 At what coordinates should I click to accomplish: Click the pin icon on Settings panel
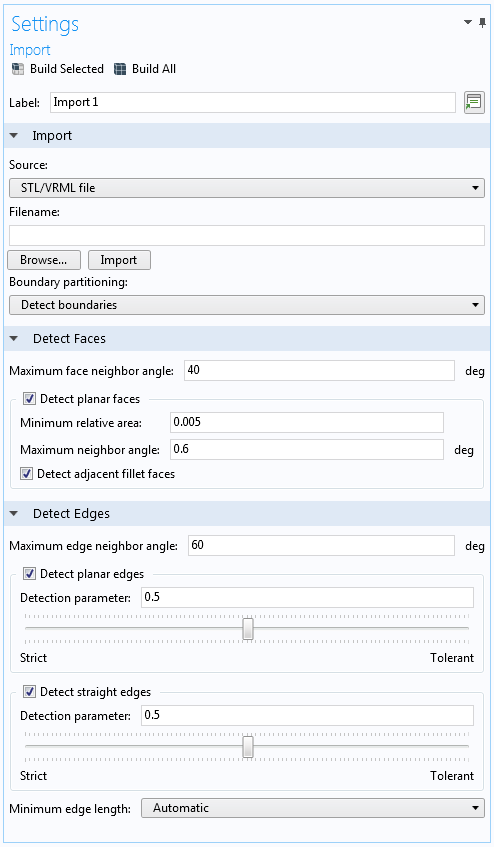482,22
